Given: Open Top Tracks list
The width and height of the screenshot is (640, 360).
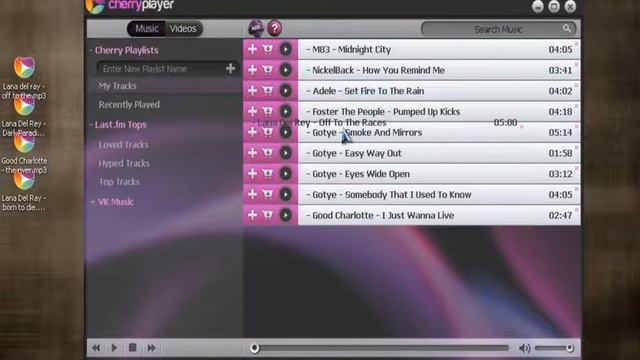Looking at the screenshot, I should click(119, 182).
